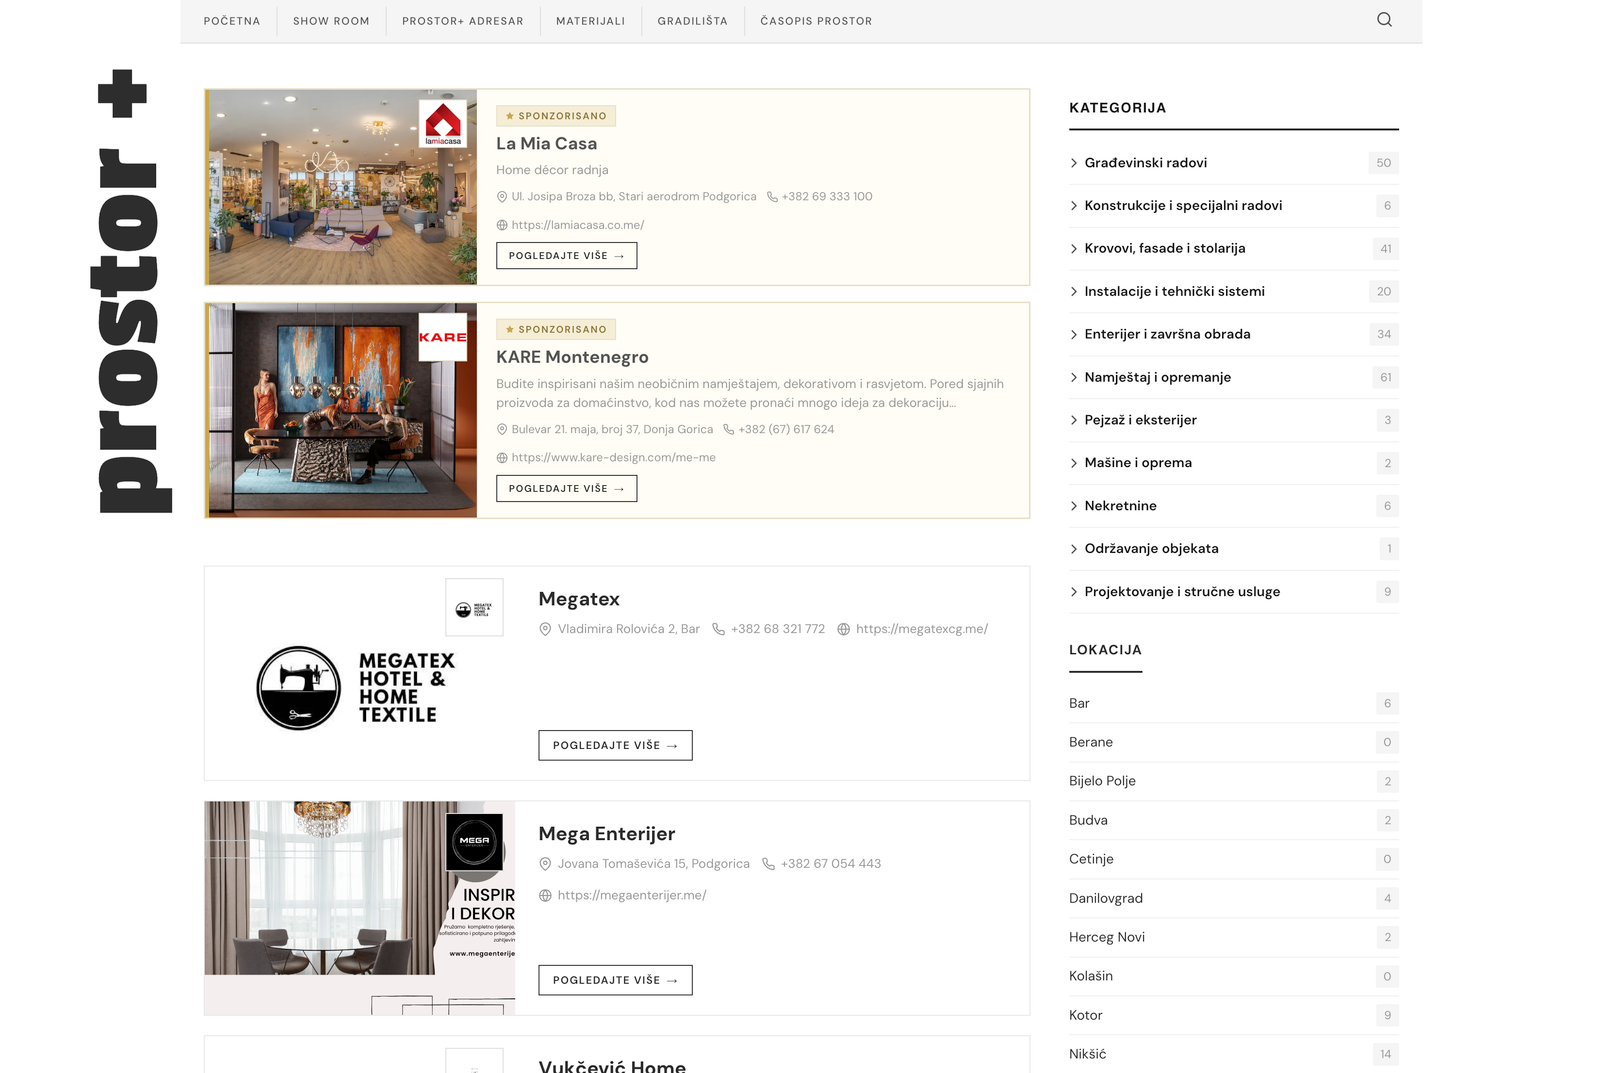Screen dimensions: 1600x1073
Task: Click Megatex location pin icon
Action: (545, 629)
